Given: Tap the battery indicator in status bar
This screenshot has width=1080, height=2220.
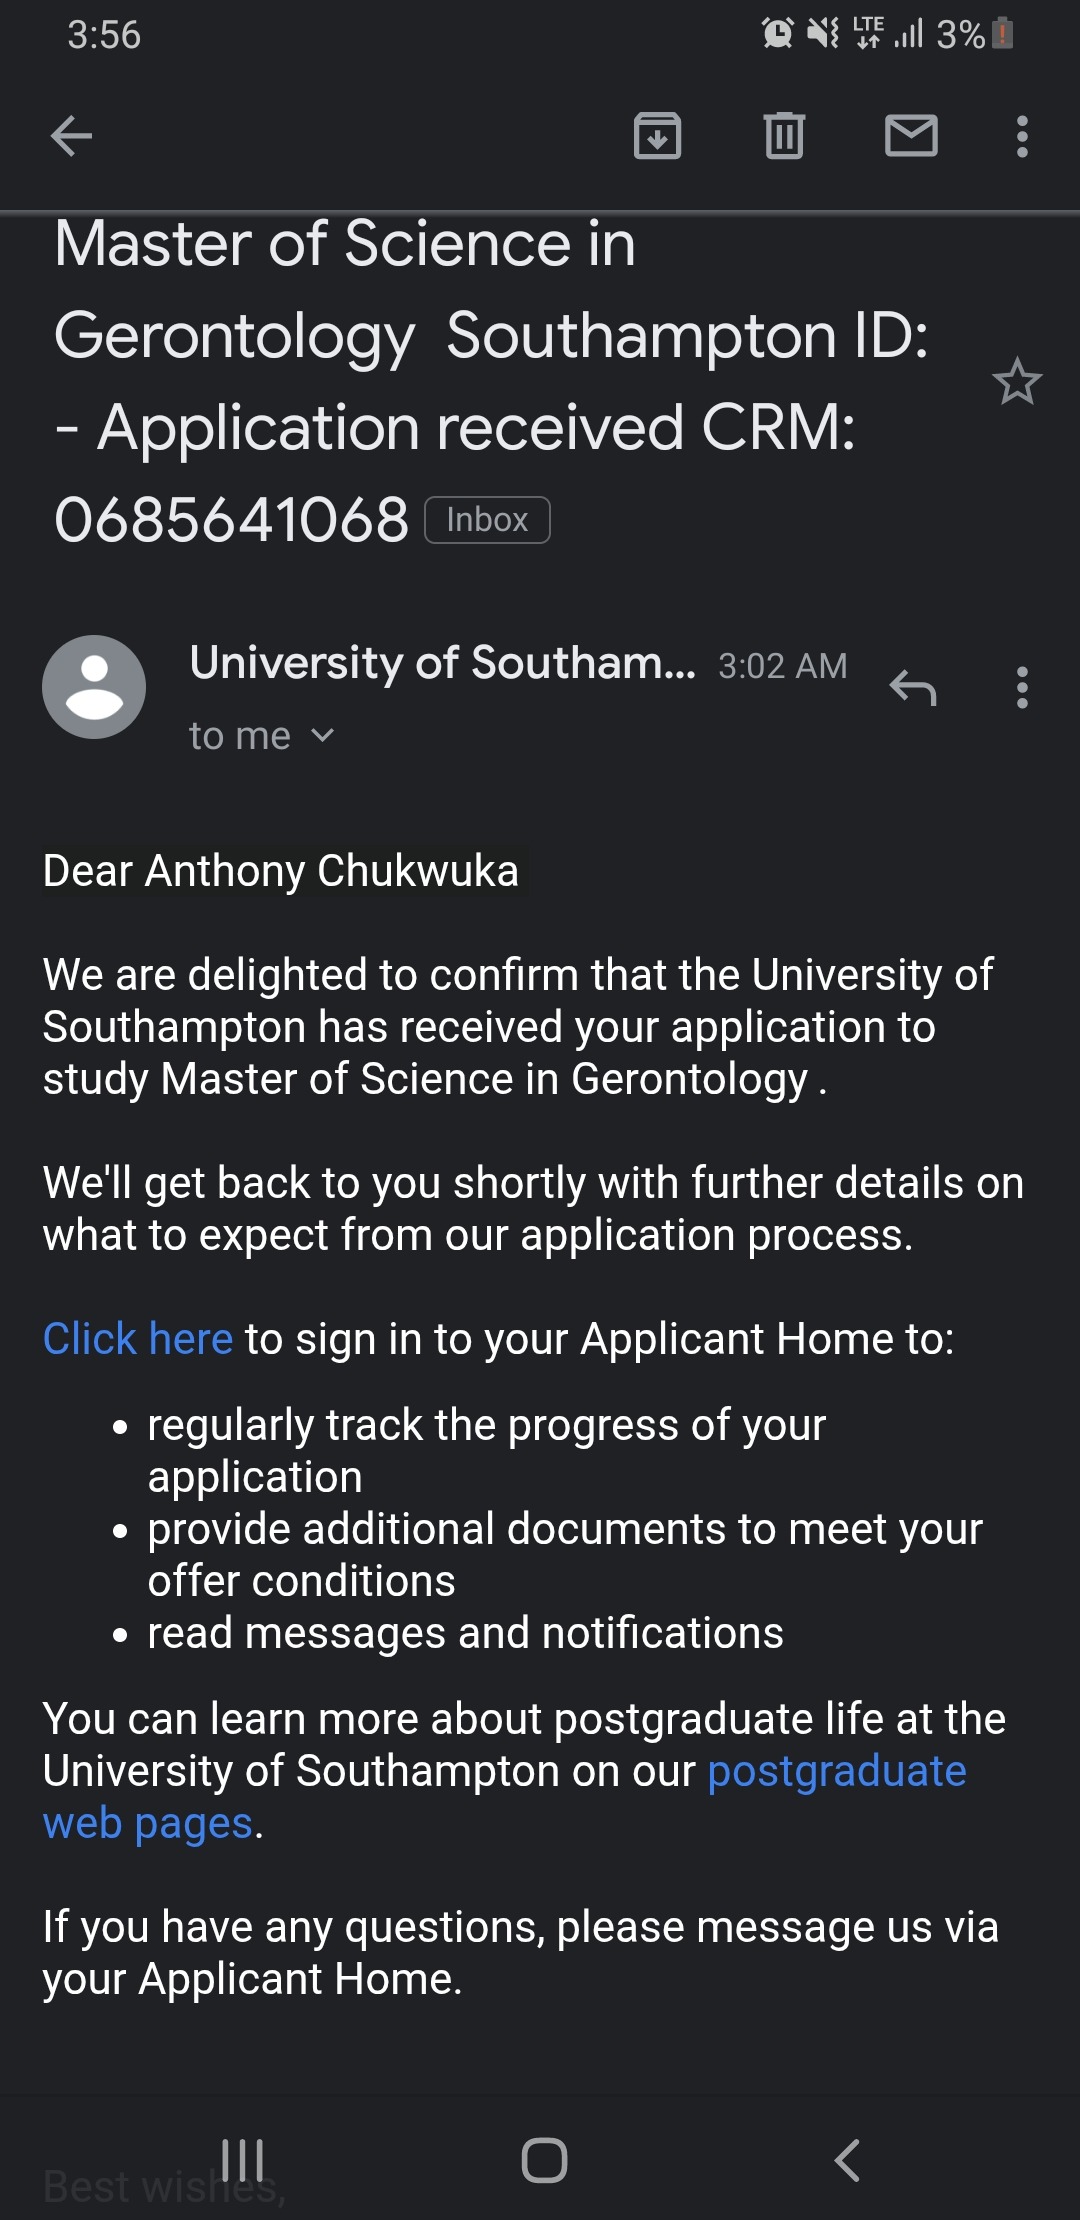Looking at the screenshot, I should point(1005,35).
